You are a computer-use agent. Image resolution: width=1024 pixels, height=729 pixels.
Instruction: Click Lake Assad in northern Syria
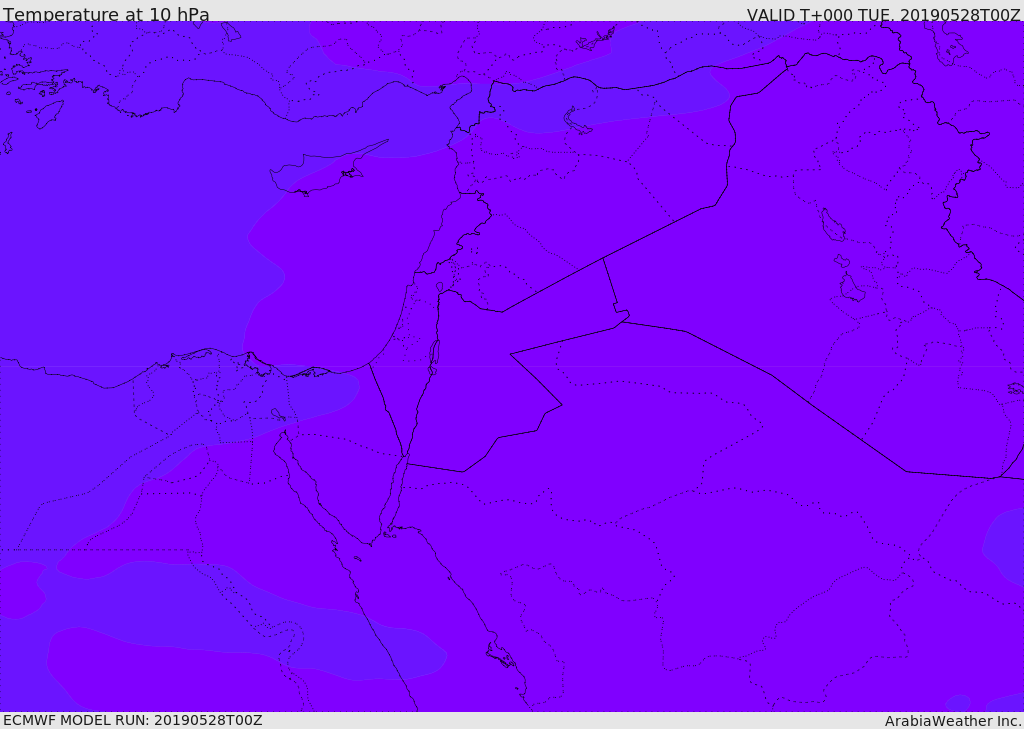point(576,121)
